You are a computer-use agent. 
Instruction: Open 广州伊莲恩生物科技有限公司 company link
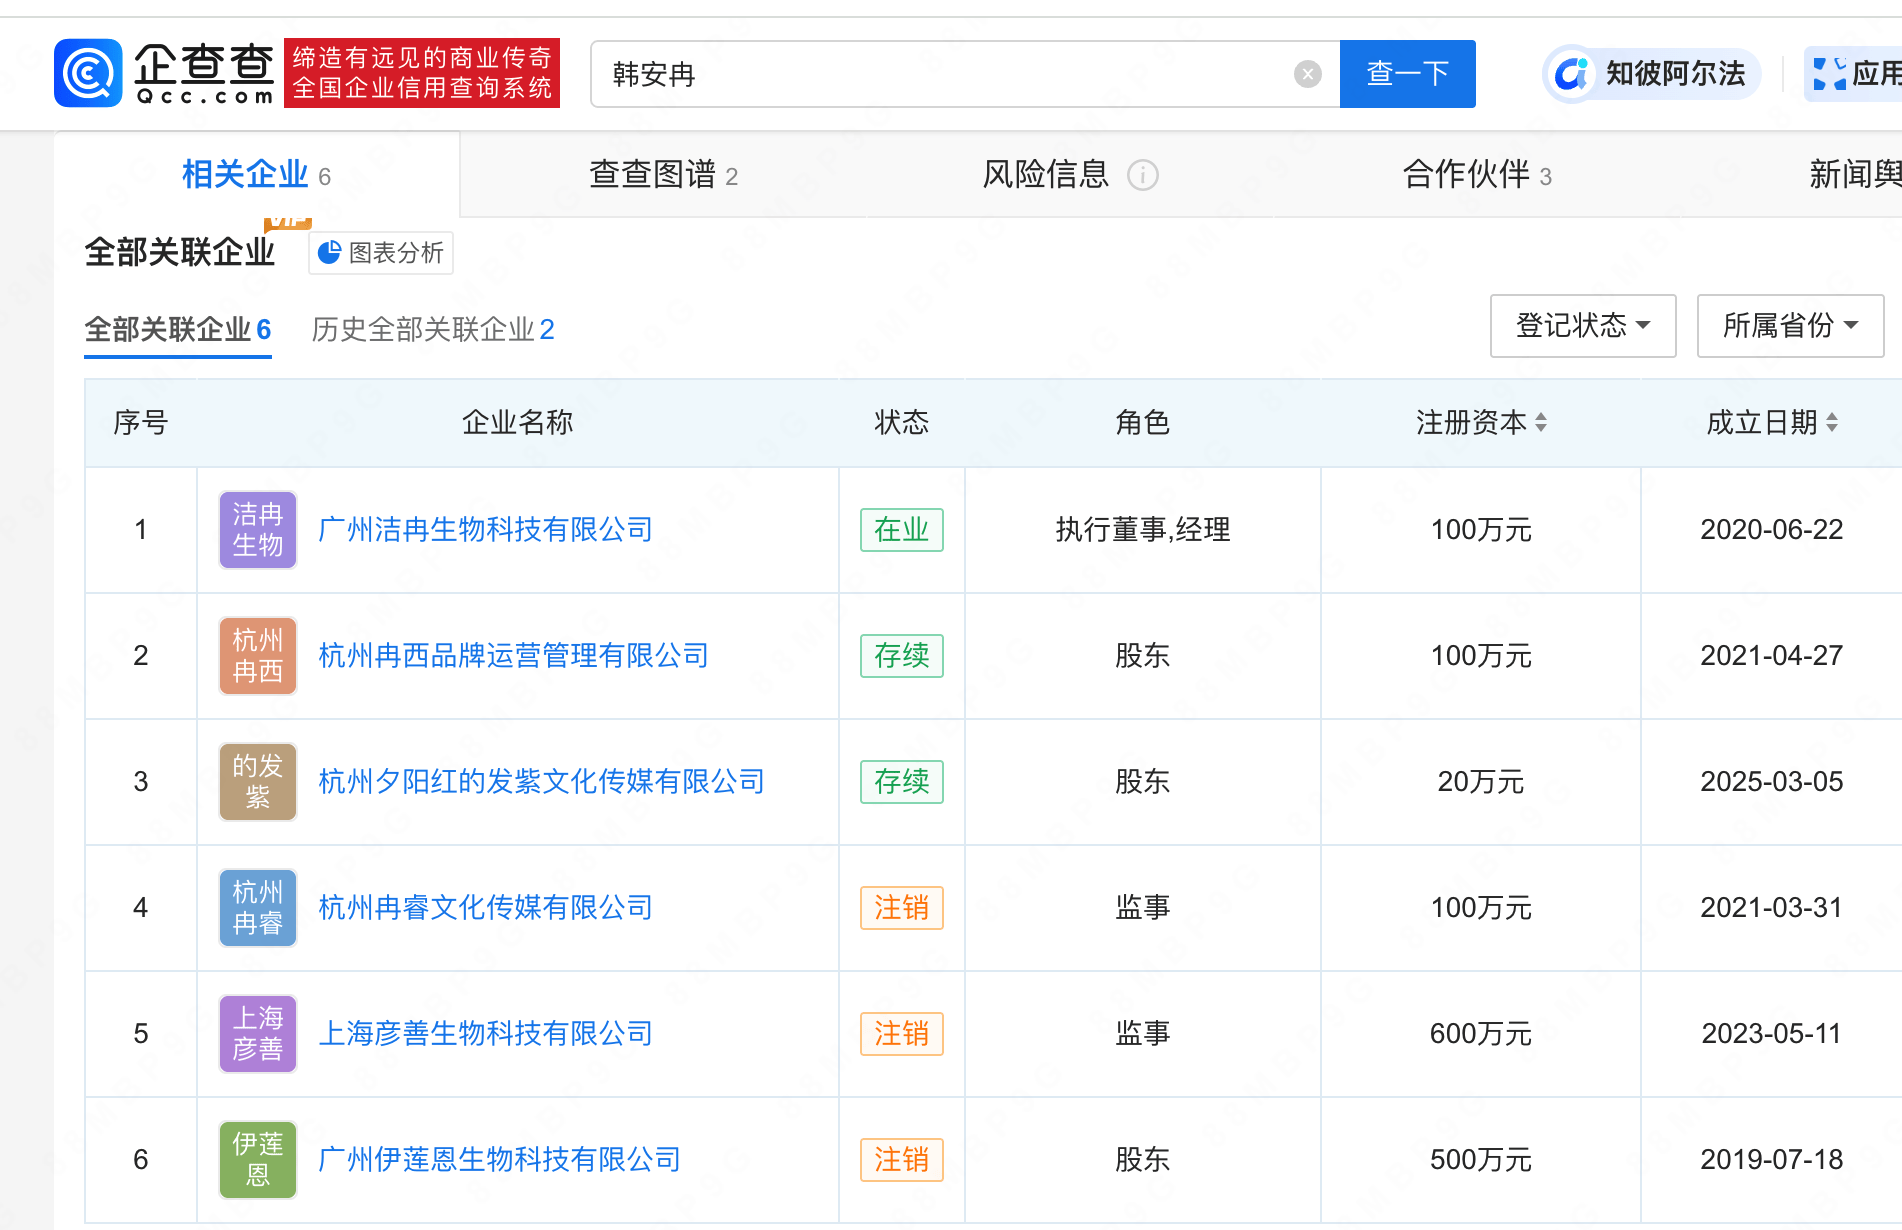tap(499, 1160)
